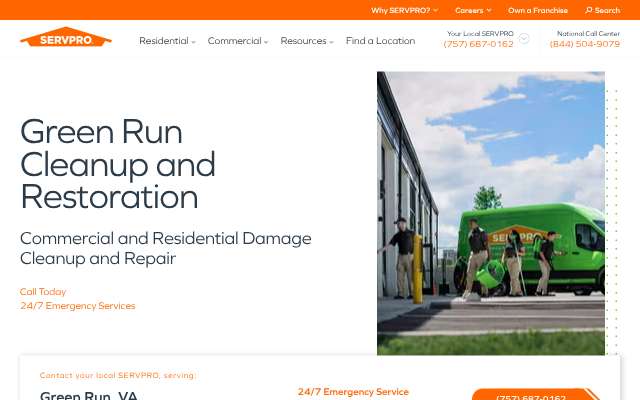
Task: Expand the local SERVPRO chevron circle
Action: (524, 39)
